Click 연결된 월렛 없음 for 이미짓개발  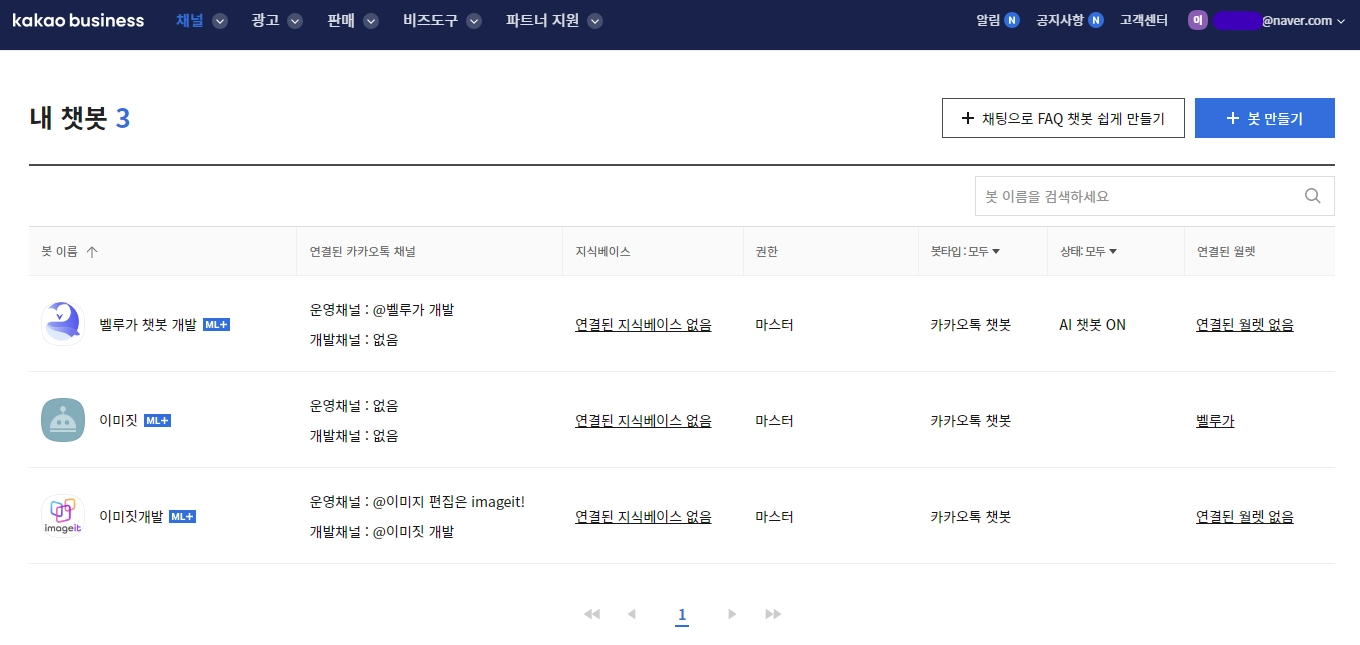[x=1245, y=517]
